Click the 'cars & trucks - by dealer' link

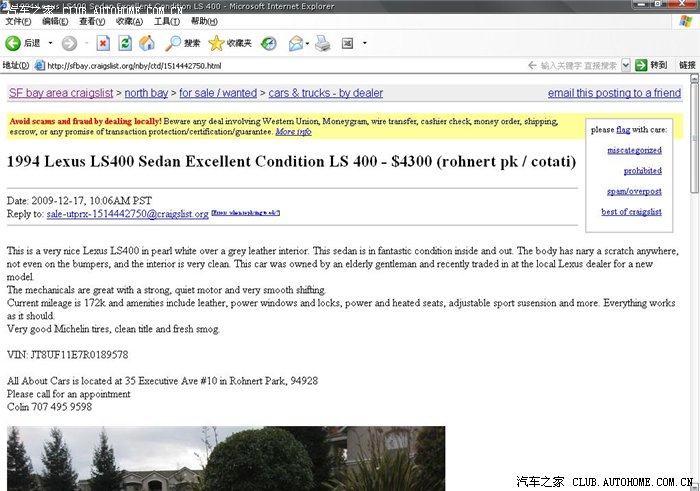tap(325, 93)
